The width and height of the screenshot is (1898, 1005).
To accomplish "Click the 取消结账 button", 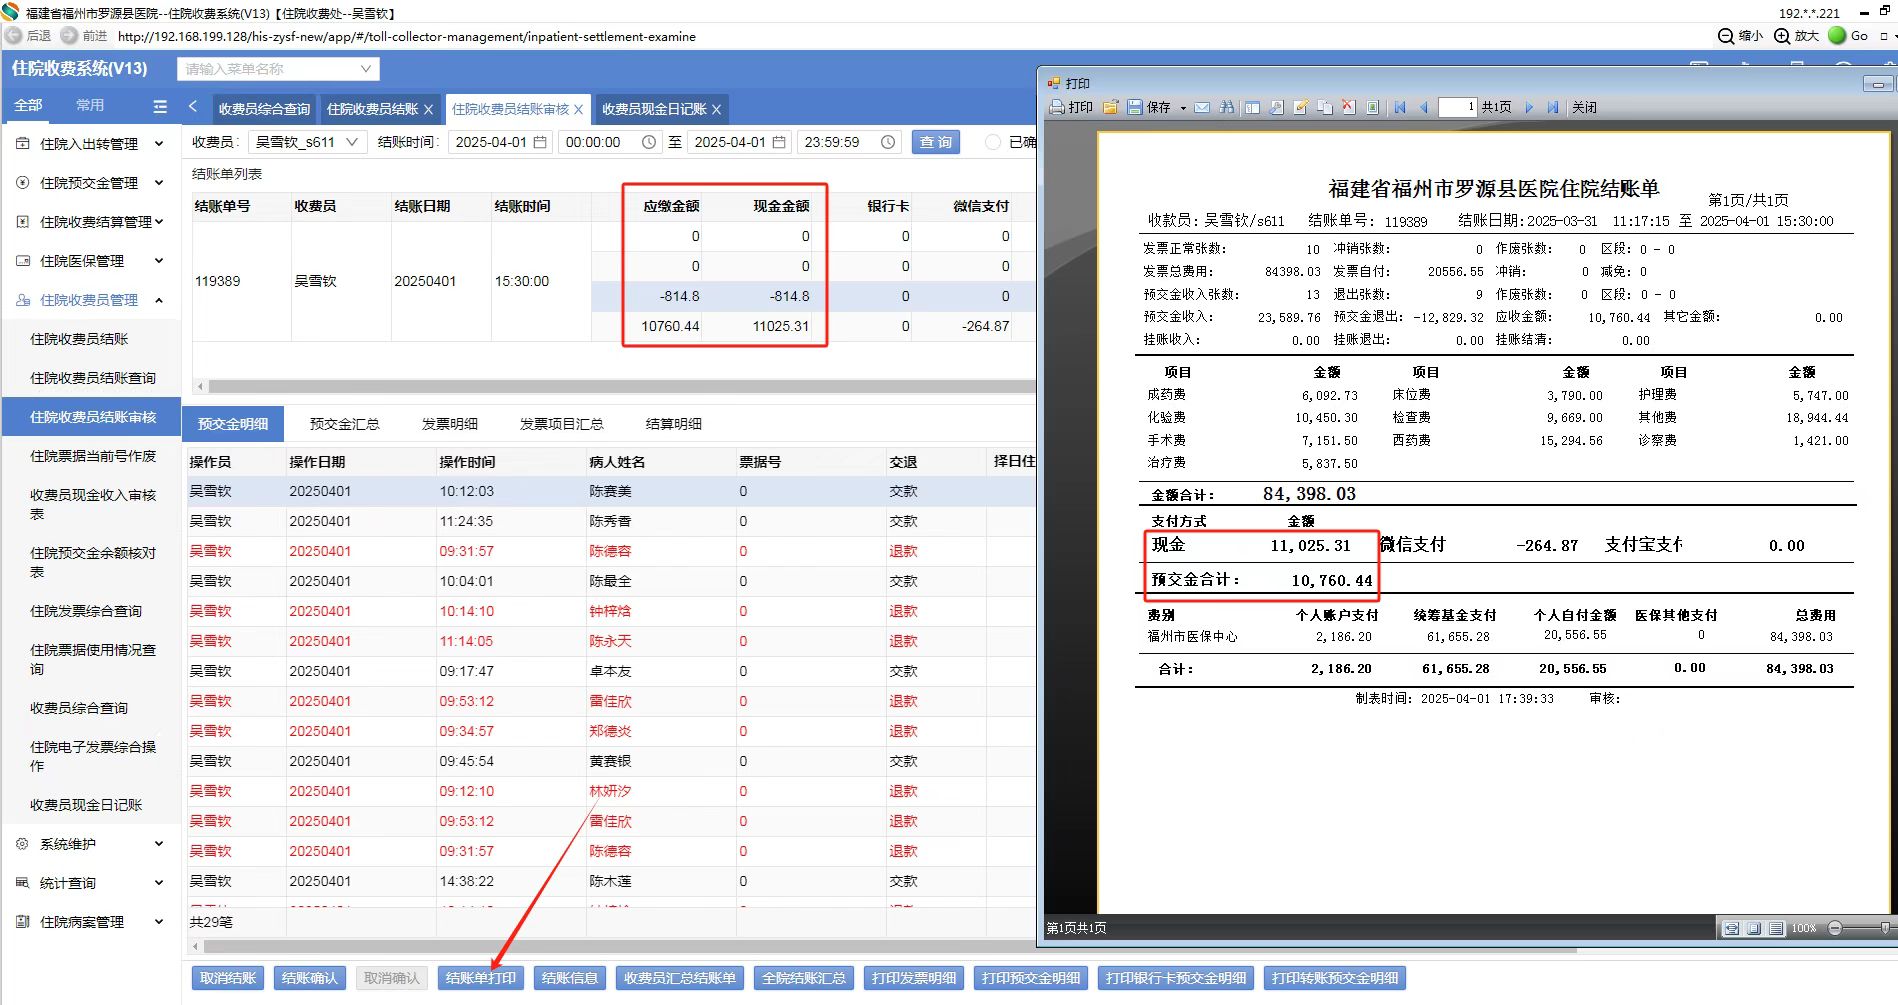I will point(228,978).
